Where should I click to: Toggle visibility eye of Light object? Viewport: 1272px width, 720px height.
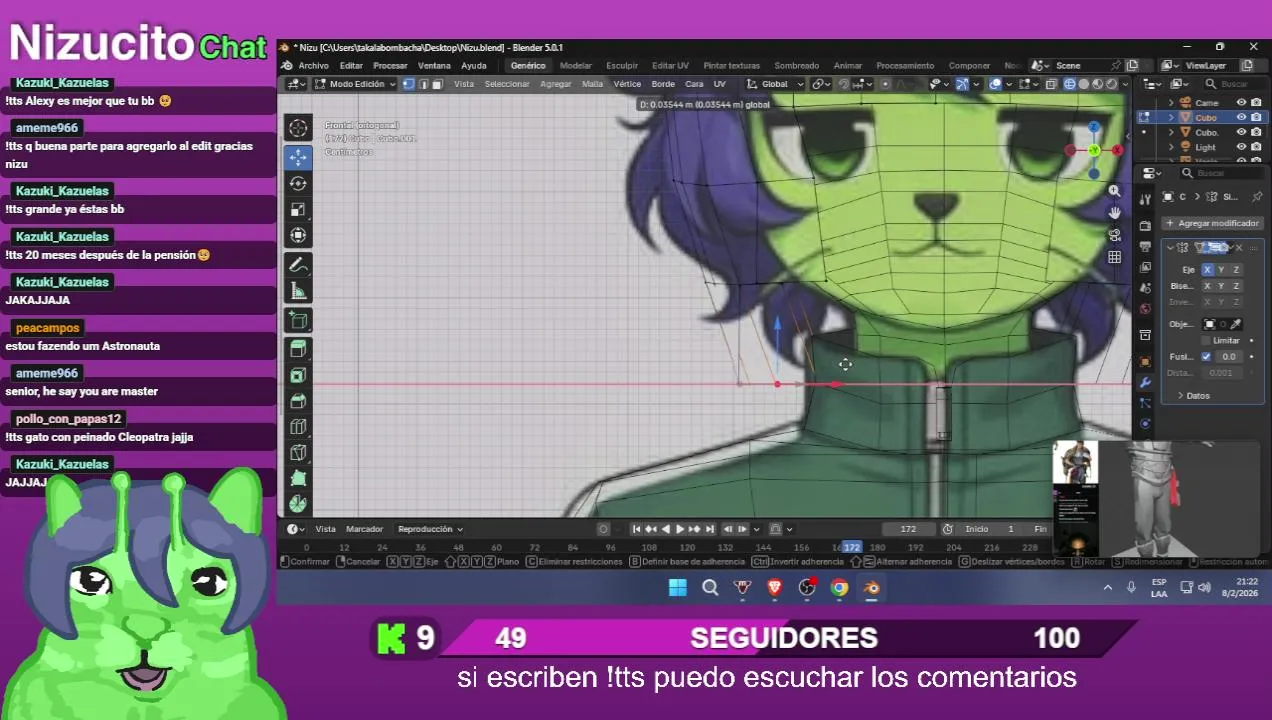pos(1241,147)
